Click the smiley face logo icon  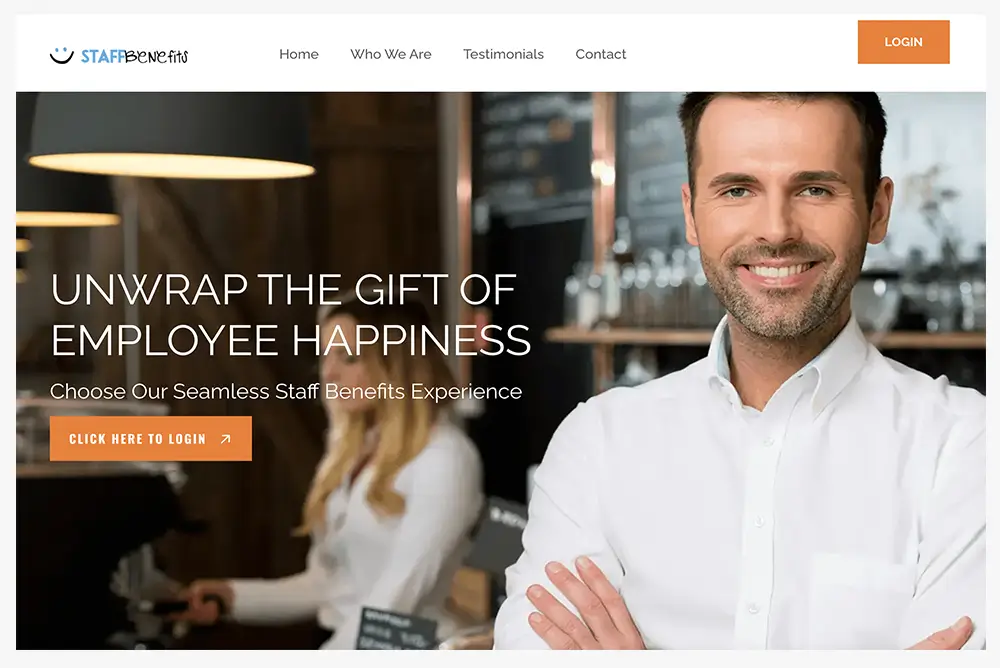click(62, 56)
